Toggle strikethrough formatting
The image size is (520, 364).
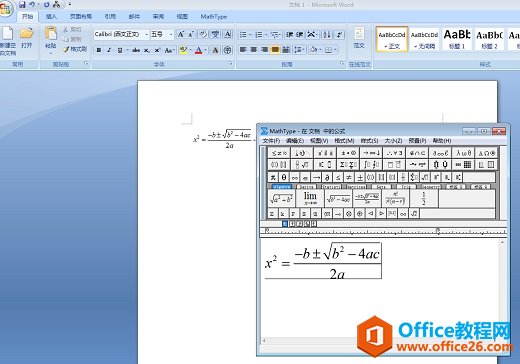coord(136,50)
